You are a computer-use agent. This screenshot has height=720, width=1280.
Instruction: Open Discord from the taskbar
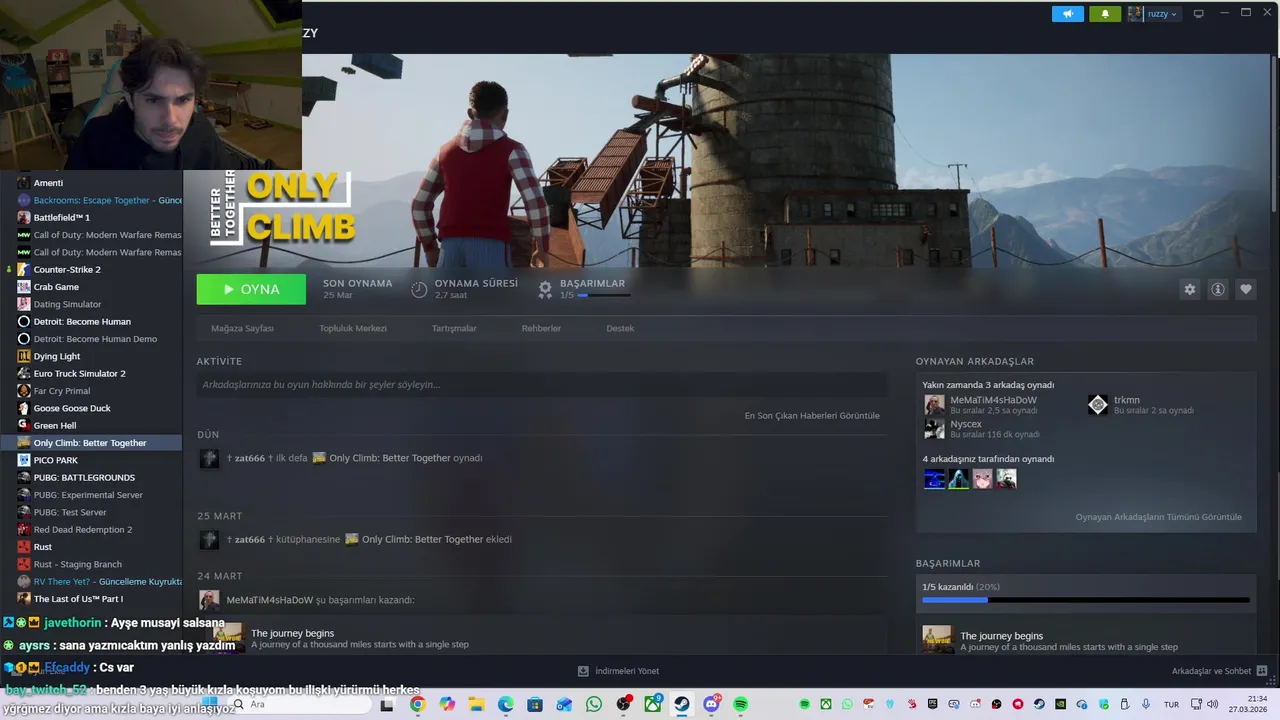712,704
